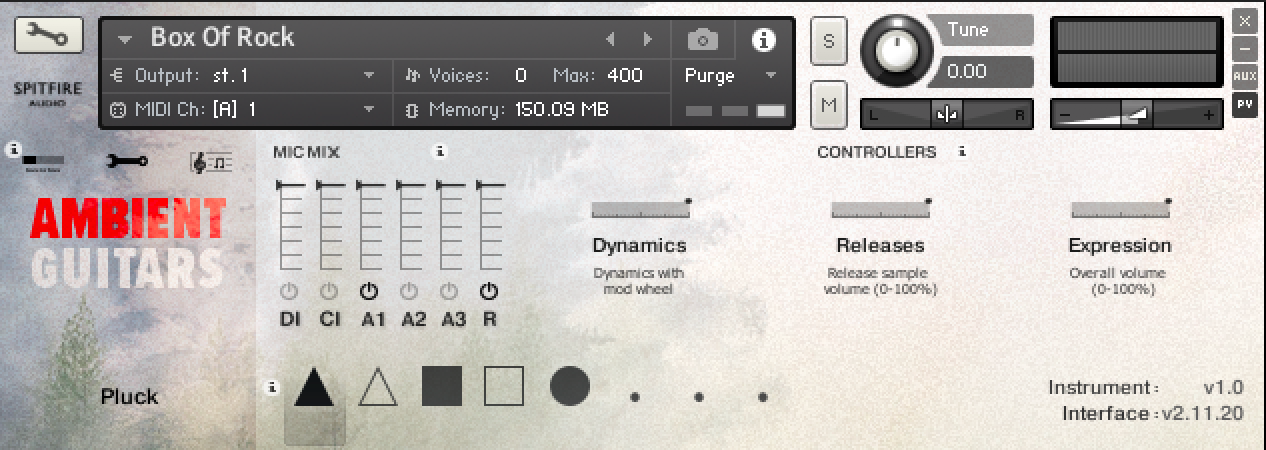1266x450 pixels.
Task: Disable the A1 mic power button
Action: pos(369,292)
